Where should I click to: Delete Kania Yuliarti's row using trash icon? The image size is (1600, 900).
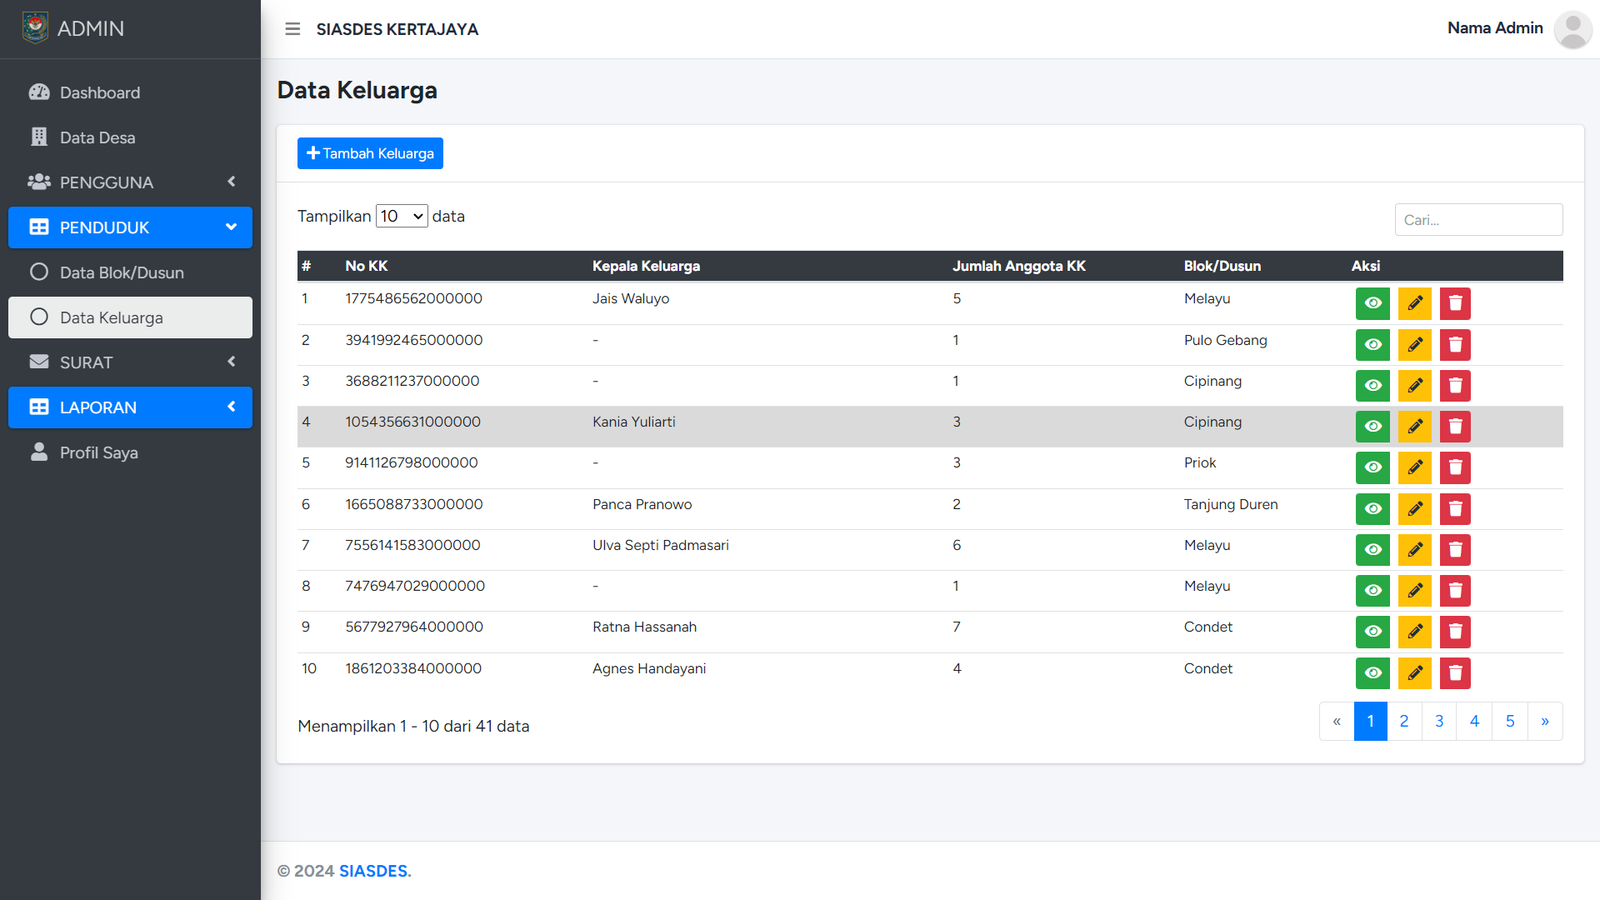[1455, 426]
